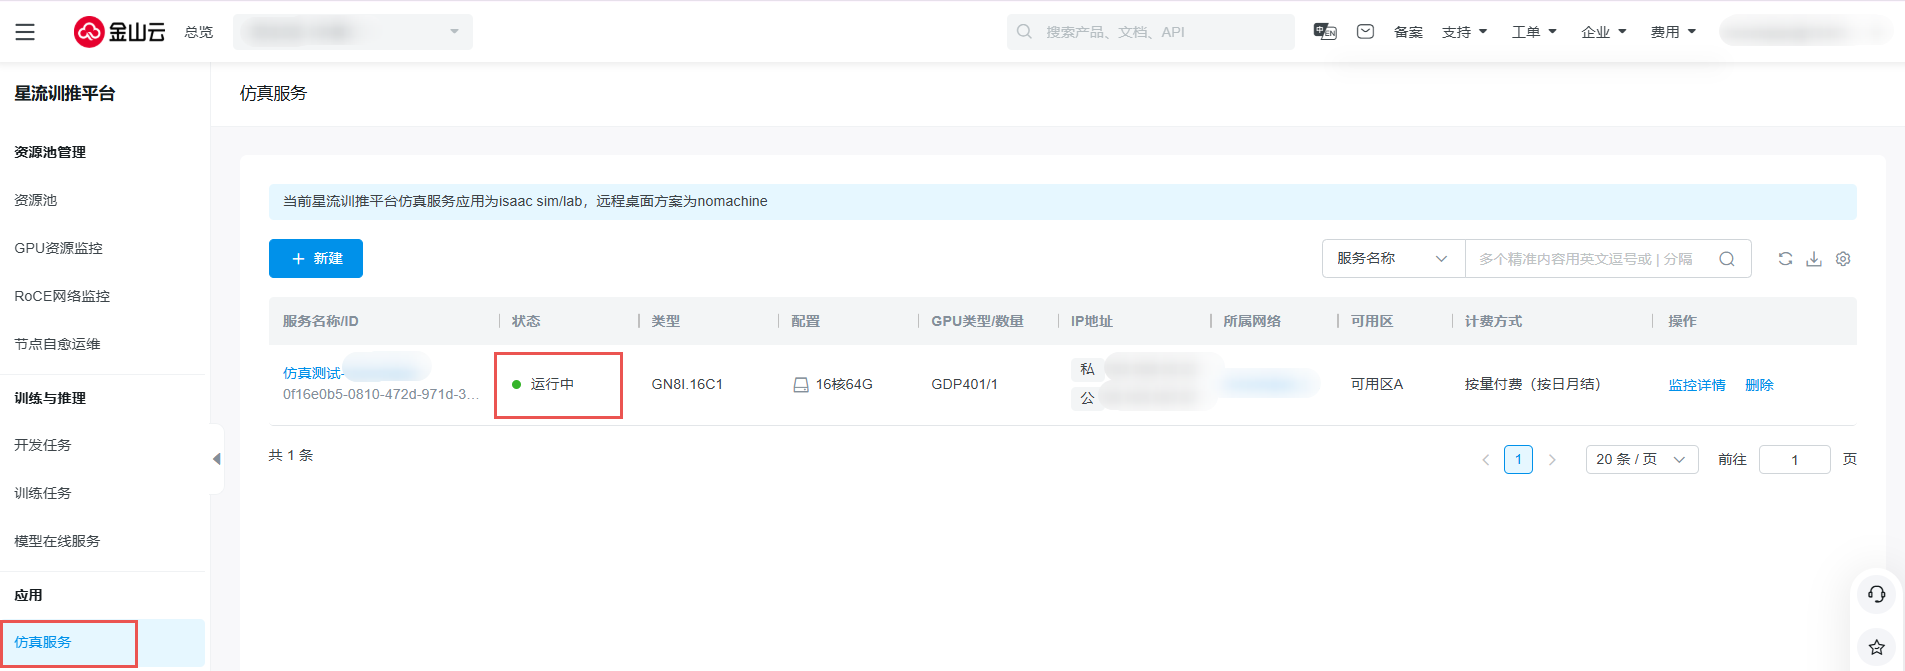Open customer service headset icon
The width and height of the screenshot is (1905, 671).
click(x=1876, y=595)
